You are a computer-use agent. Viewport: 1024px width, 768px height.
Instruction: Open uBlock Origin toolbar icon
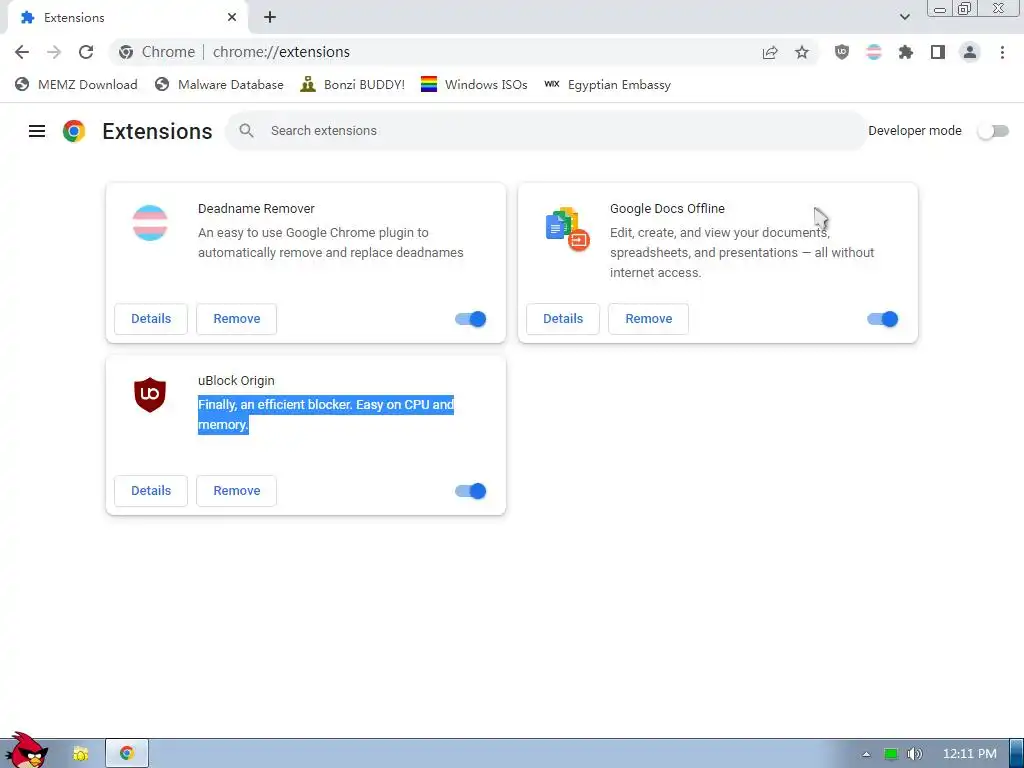pos(842,52)
